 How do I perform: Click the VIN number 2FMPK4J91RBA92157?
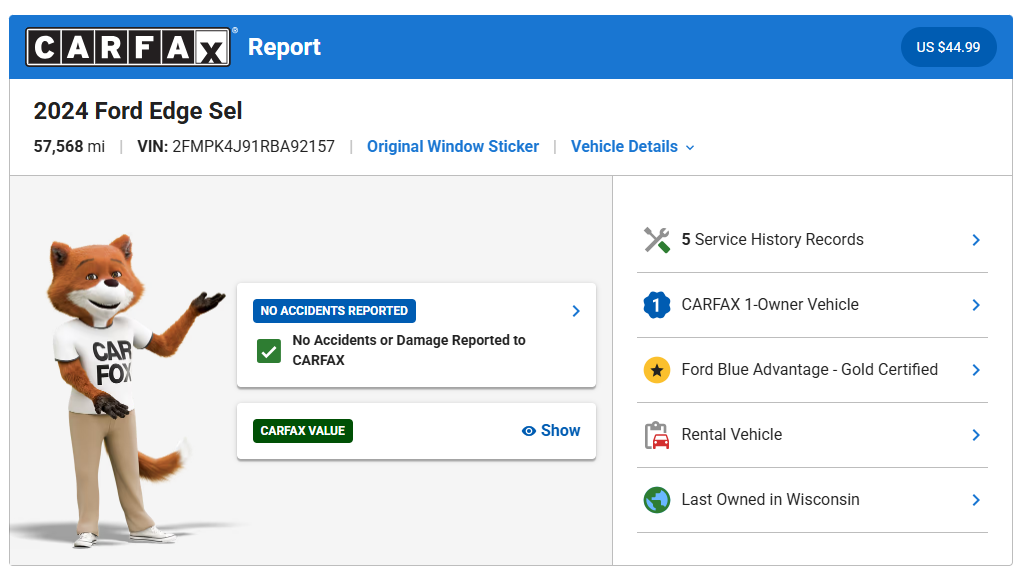tap(254, 147)
